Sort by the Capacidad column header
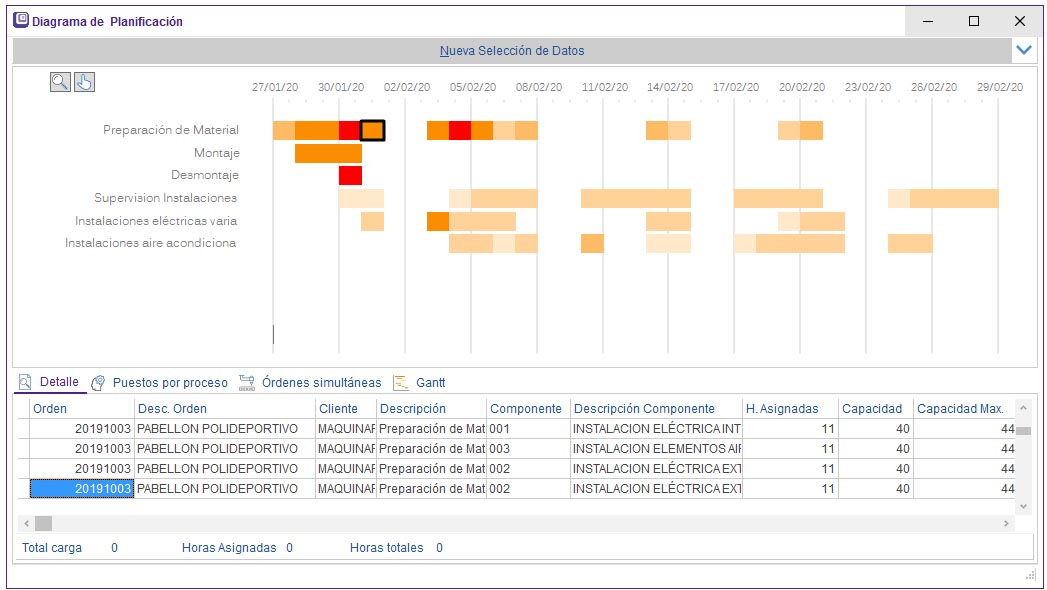Image resolution: width=1047 pixels, height=590 pixels. [872, 409]
